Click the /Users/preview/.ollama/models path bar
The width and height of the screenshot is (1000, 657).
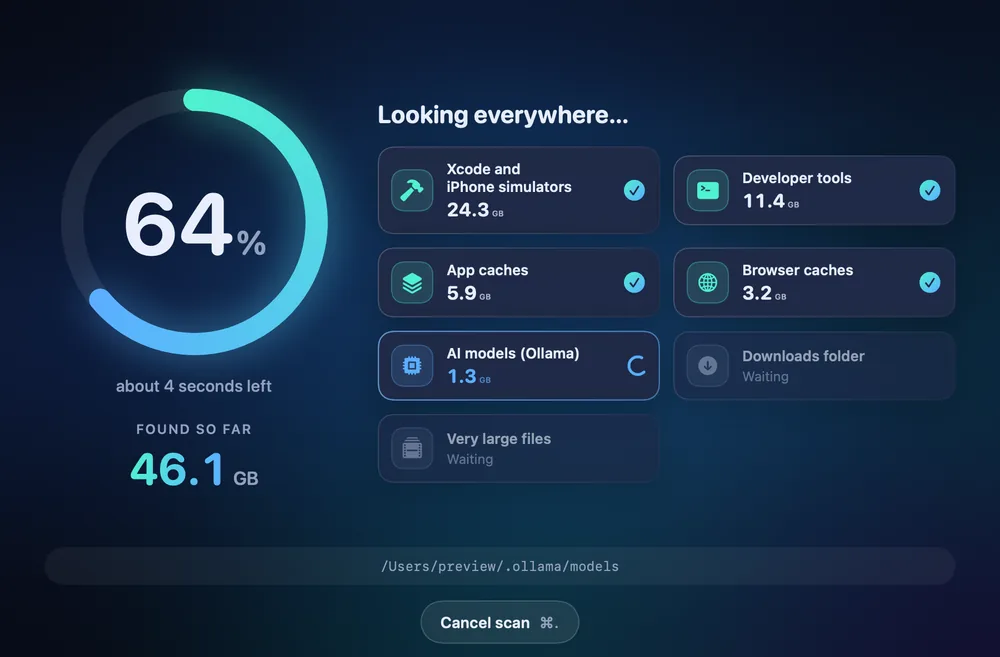499,566
